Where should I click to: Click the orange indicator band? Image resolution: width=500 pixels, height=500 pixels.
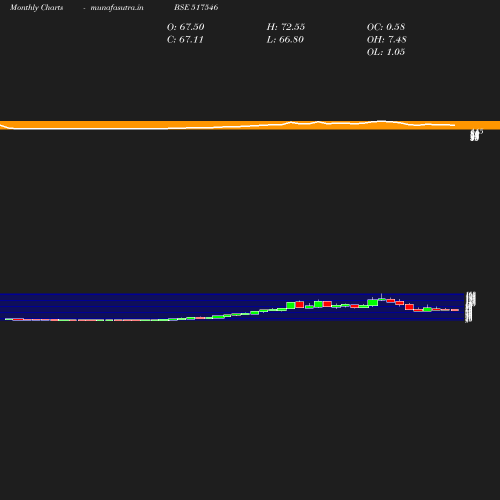pos(250,125)
